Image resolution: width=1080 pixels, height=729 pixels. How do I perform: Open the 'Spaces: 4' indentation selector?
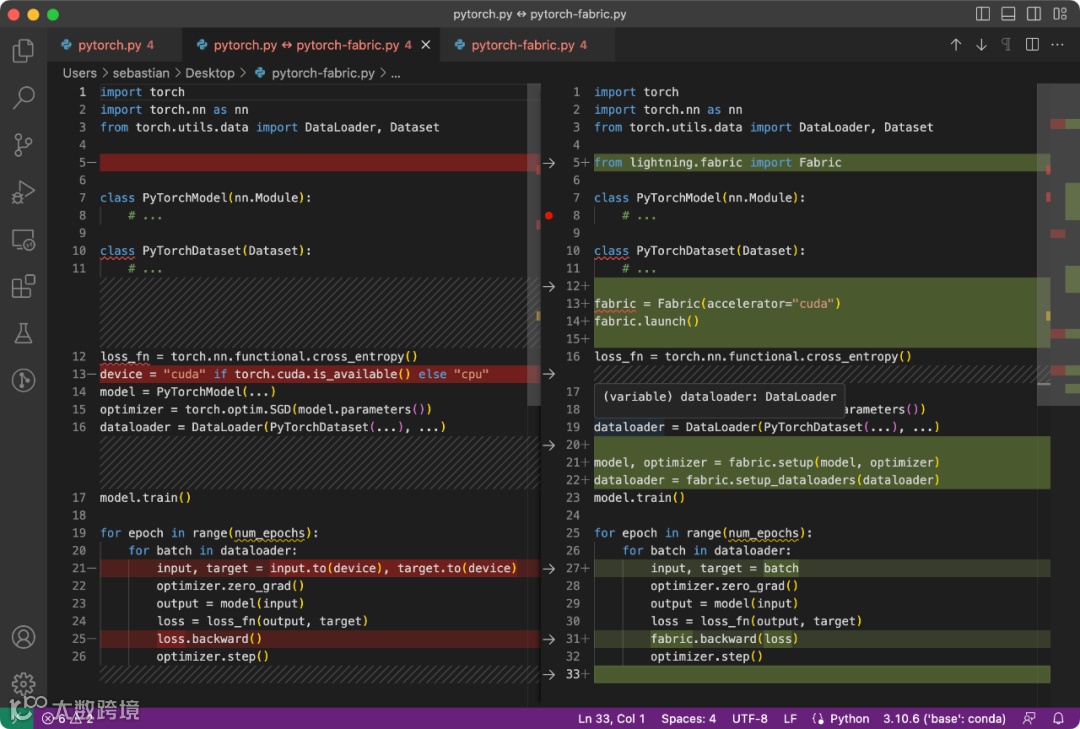688,718
